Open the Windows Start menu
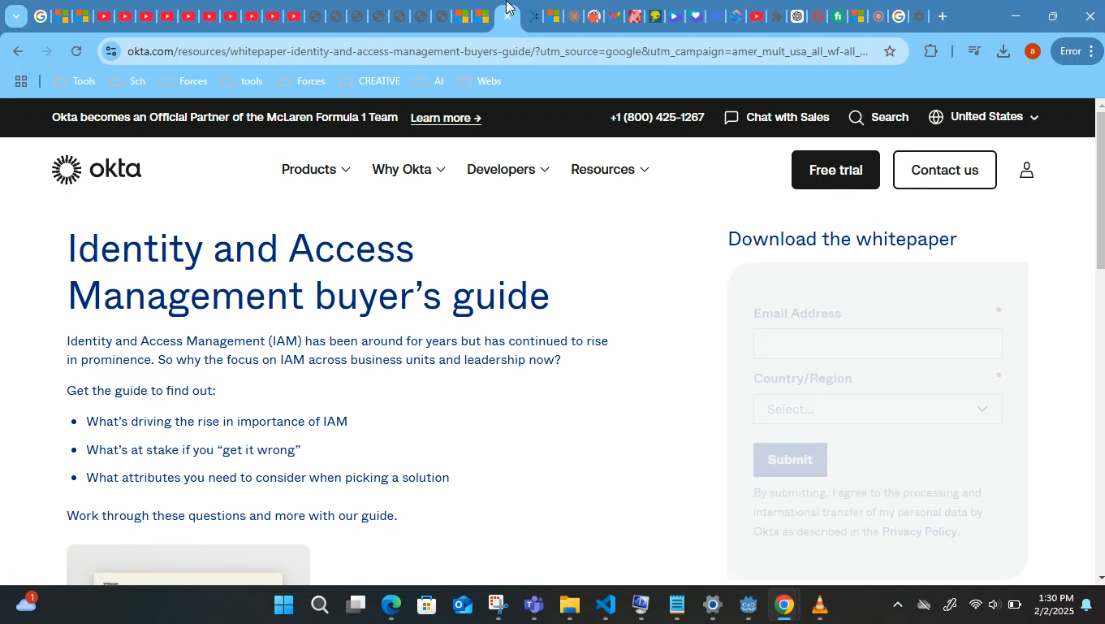The image size is (1105, 624). click(x=284, y=605)
